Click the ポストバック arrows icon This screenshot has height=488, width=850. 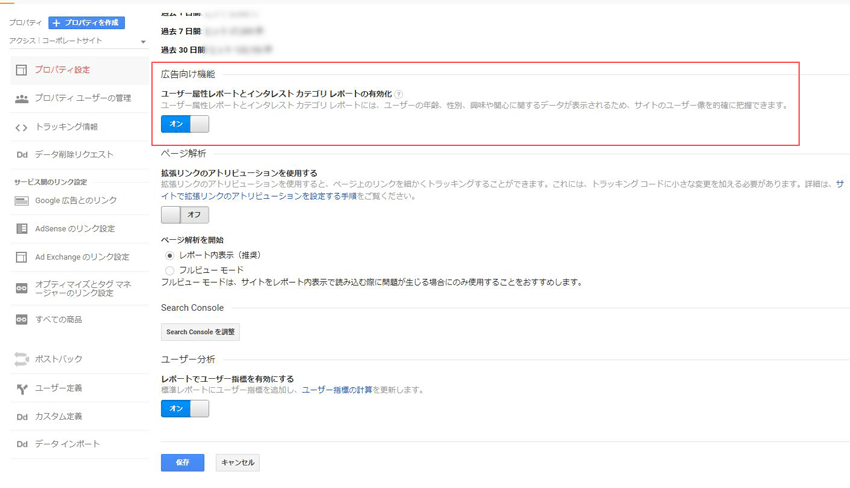point(22,359)
